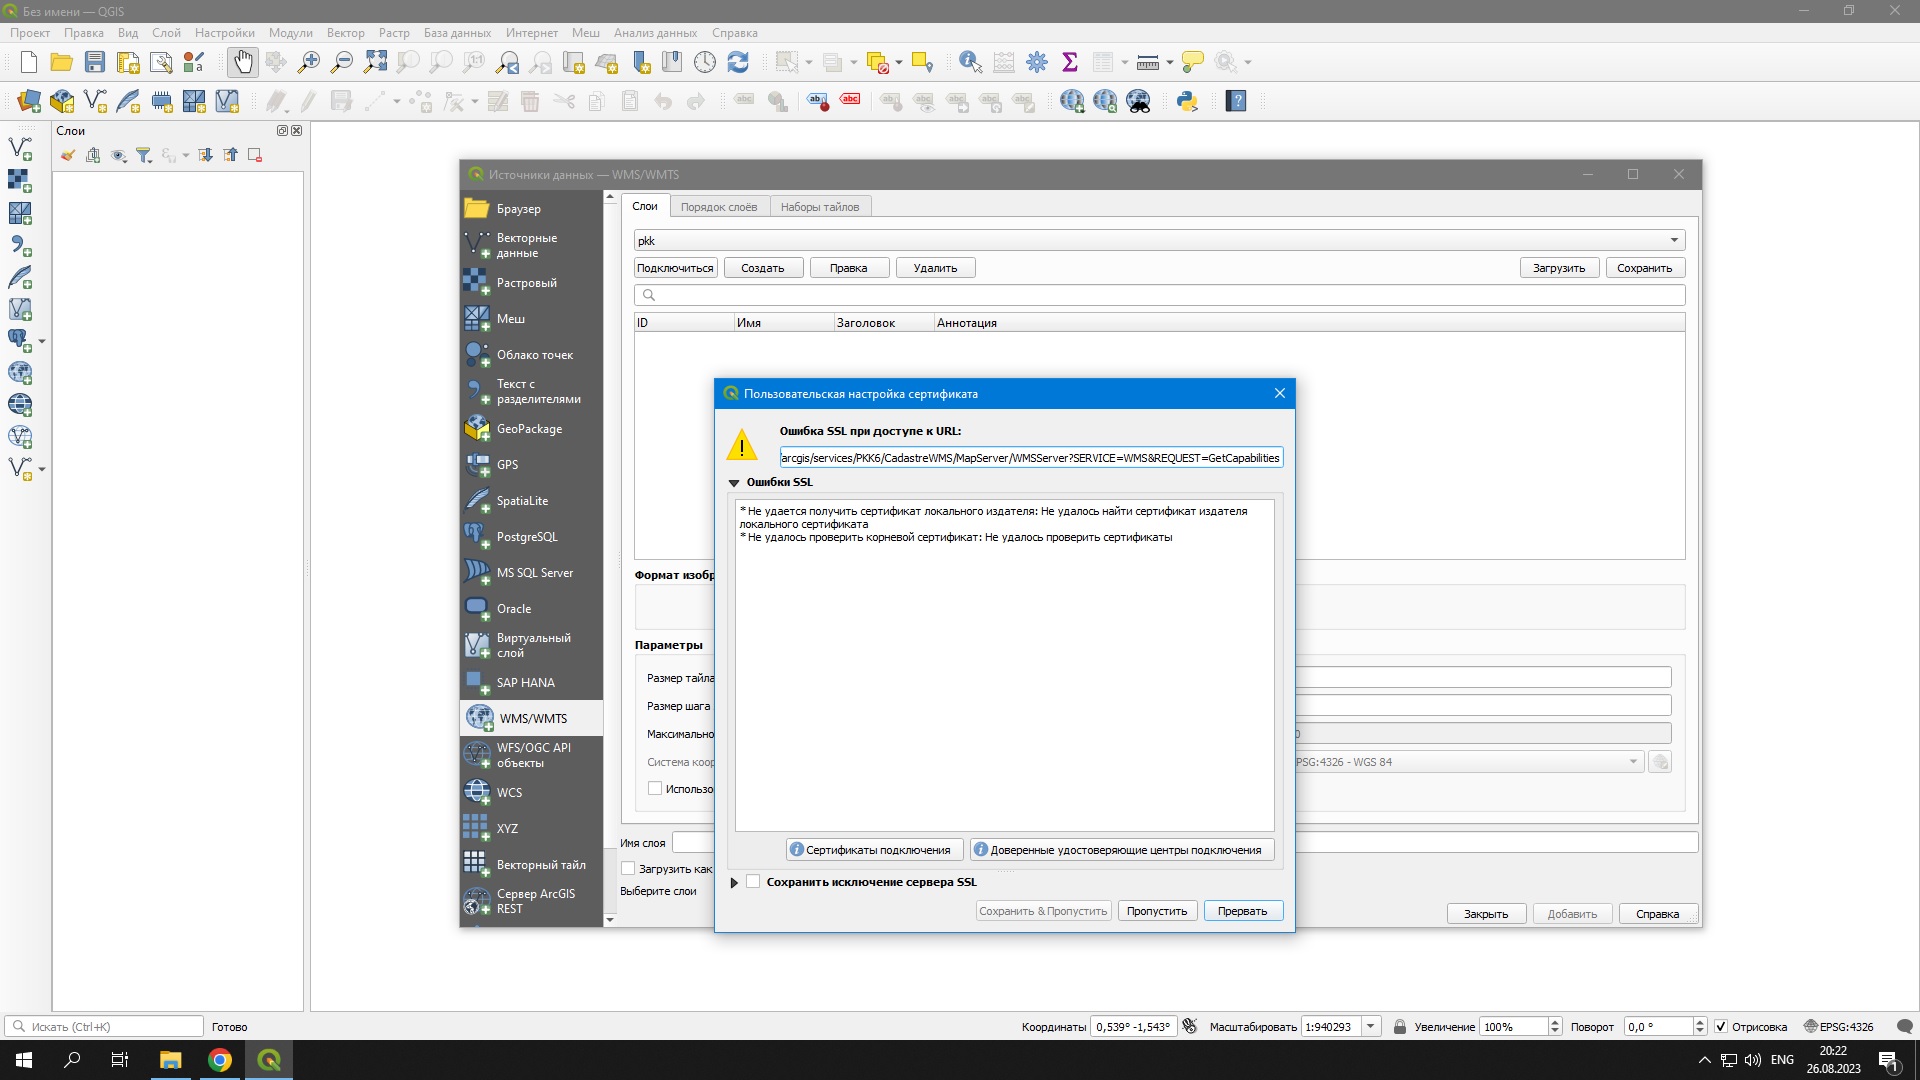The image size is (1920, 1080).
Task: Open the Проект menu
Action: pos(30,33)
